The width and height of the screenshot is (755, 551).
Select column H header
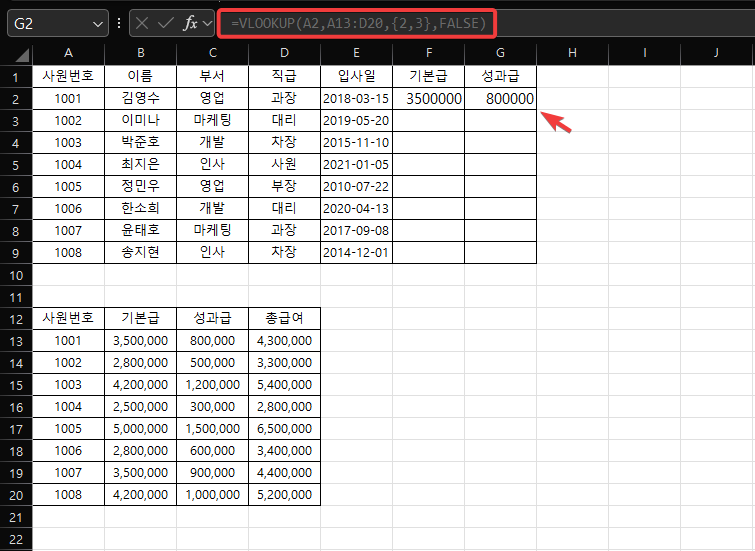coord(572,53)
